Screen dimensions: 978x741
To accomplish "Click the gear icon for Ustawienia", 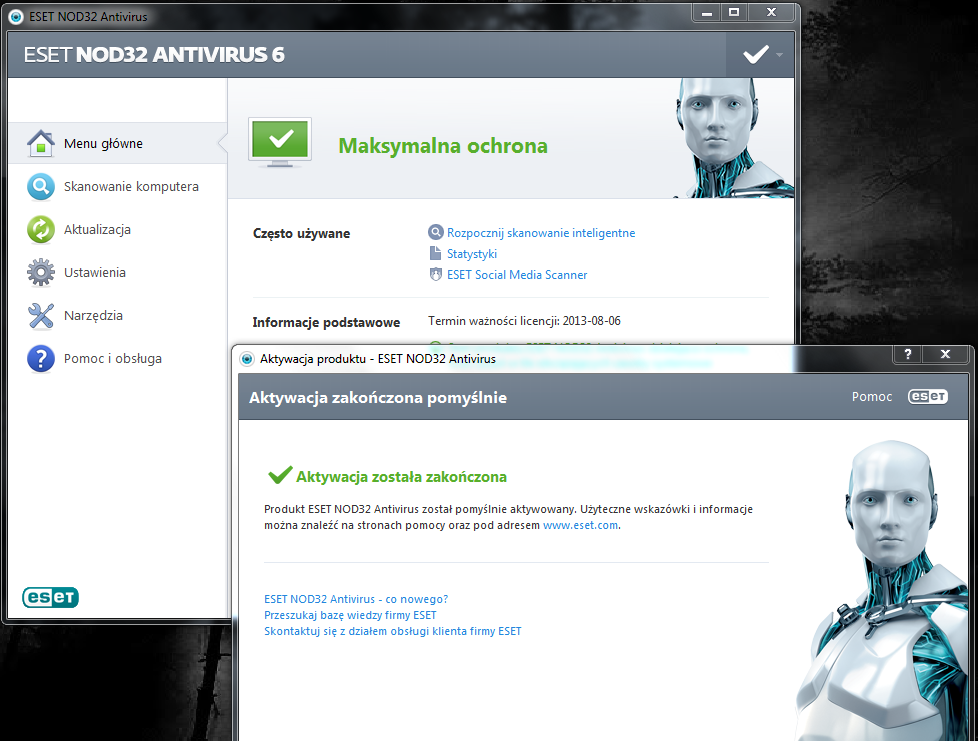I will tap(41, 273).
